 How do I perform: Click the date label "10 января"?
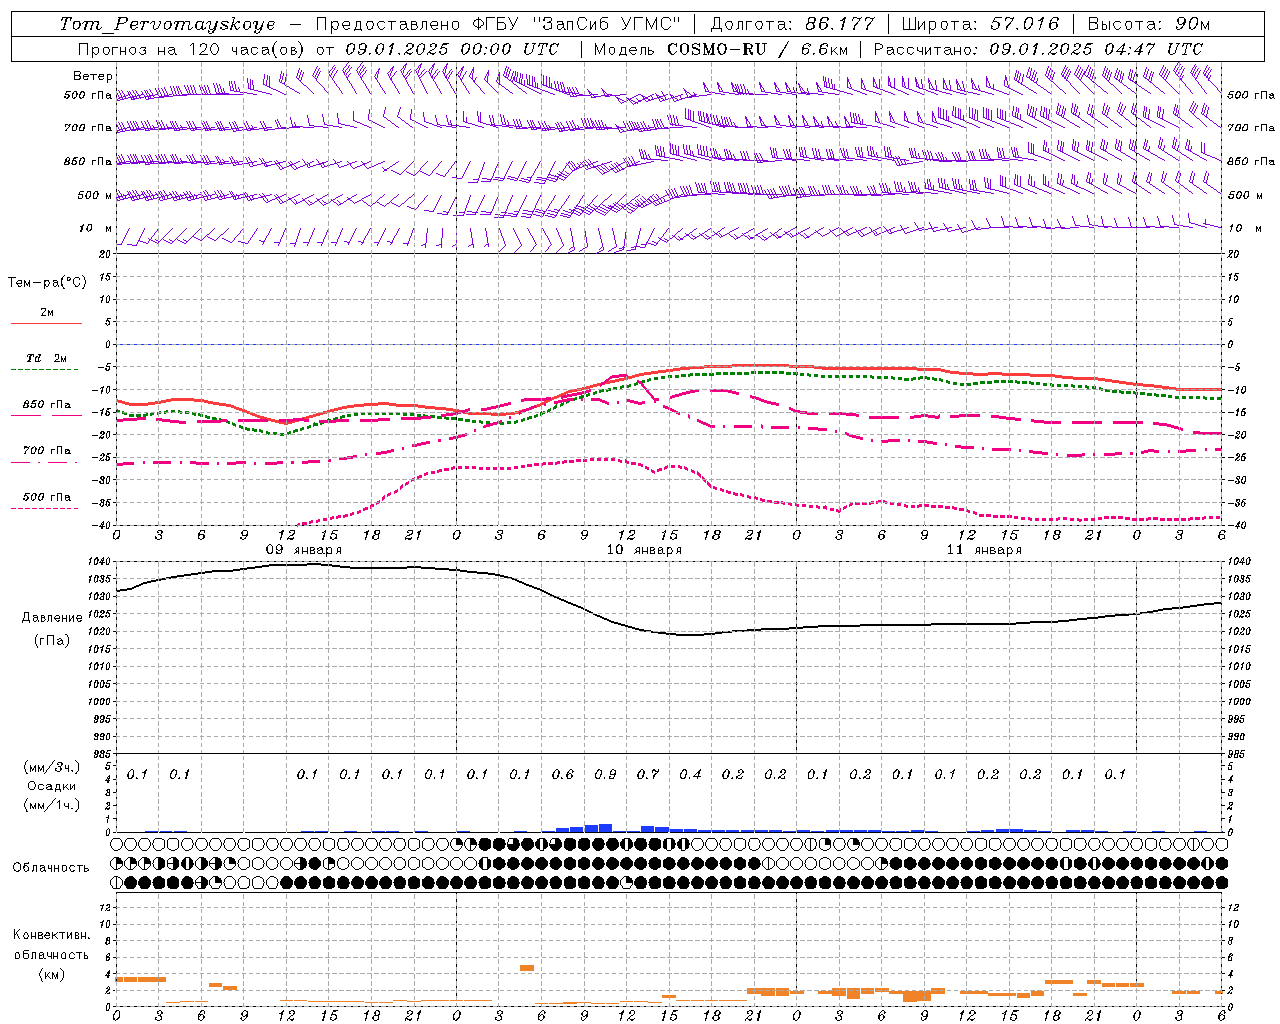(644, 550)
